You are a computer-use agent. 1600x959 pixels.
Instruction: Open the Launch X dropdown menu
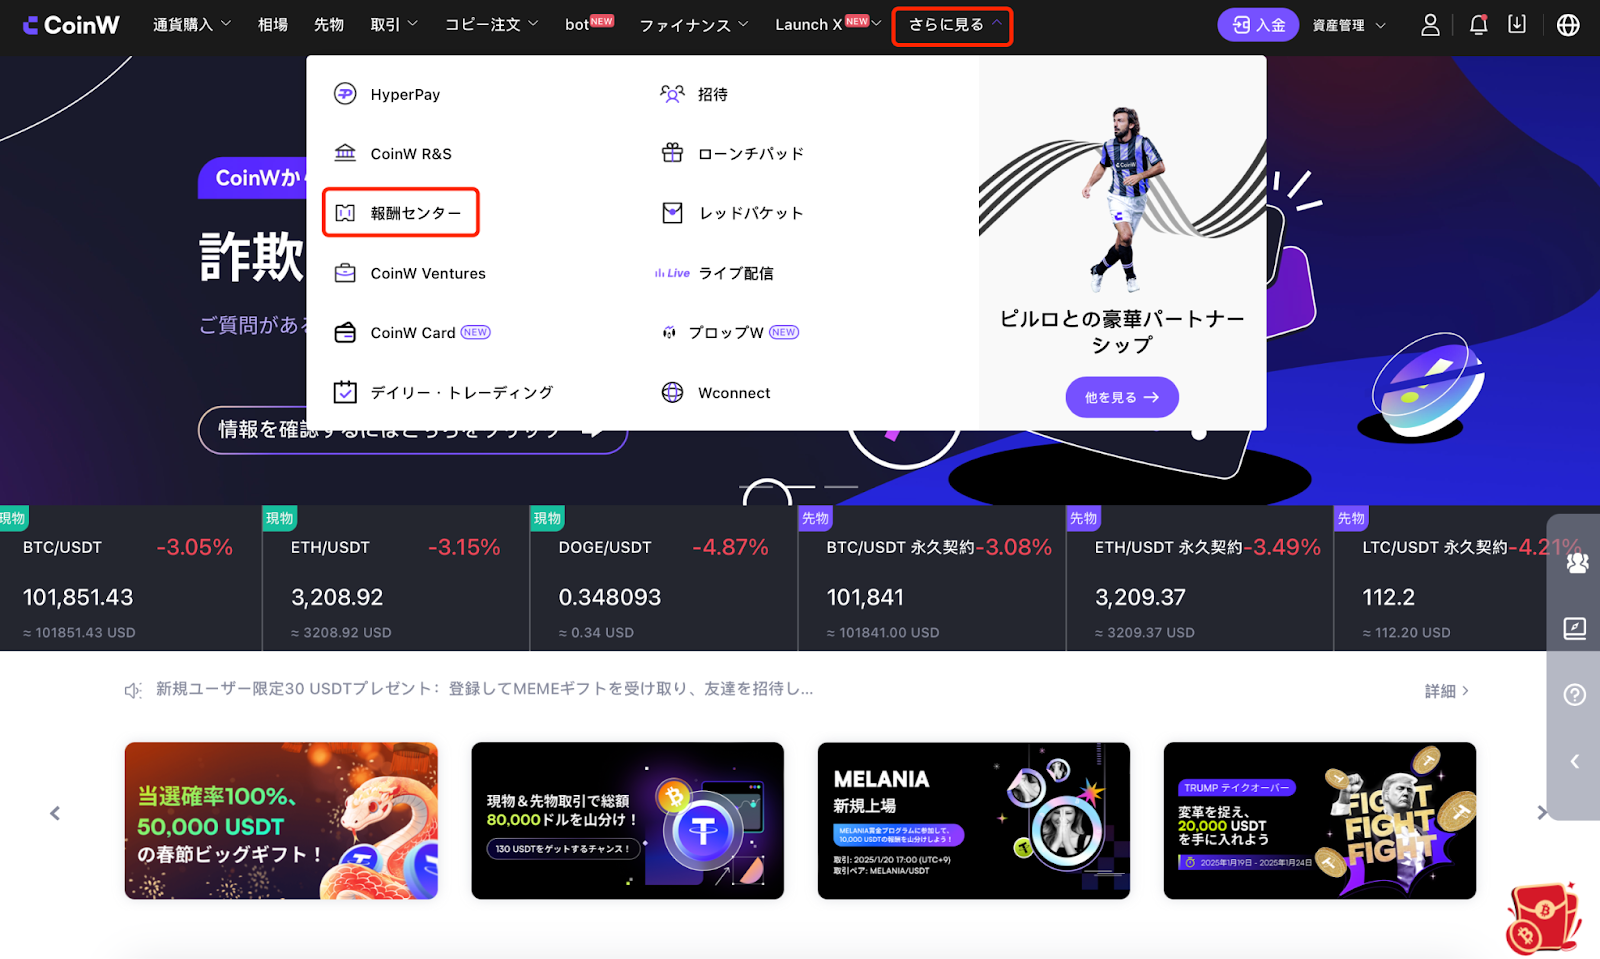(x=828, y=24)
